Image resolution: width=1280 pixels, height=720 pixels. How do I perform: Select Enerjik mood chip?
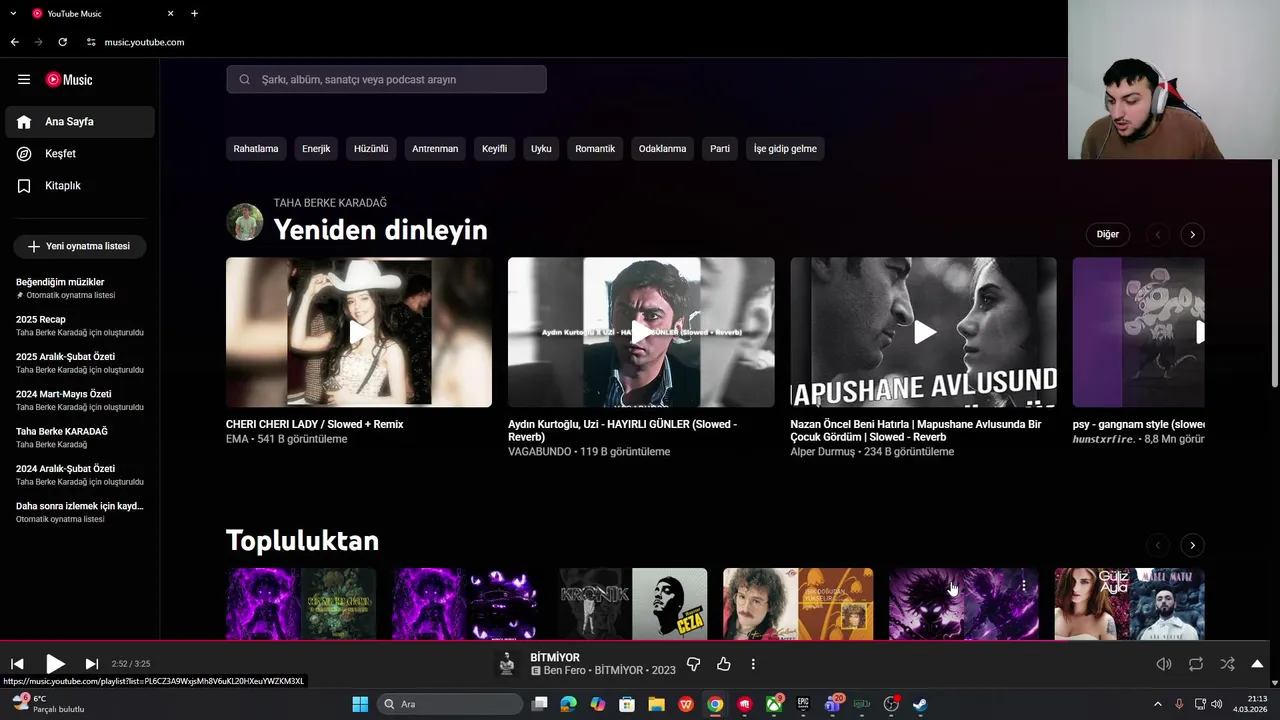[x=316, y=149]
